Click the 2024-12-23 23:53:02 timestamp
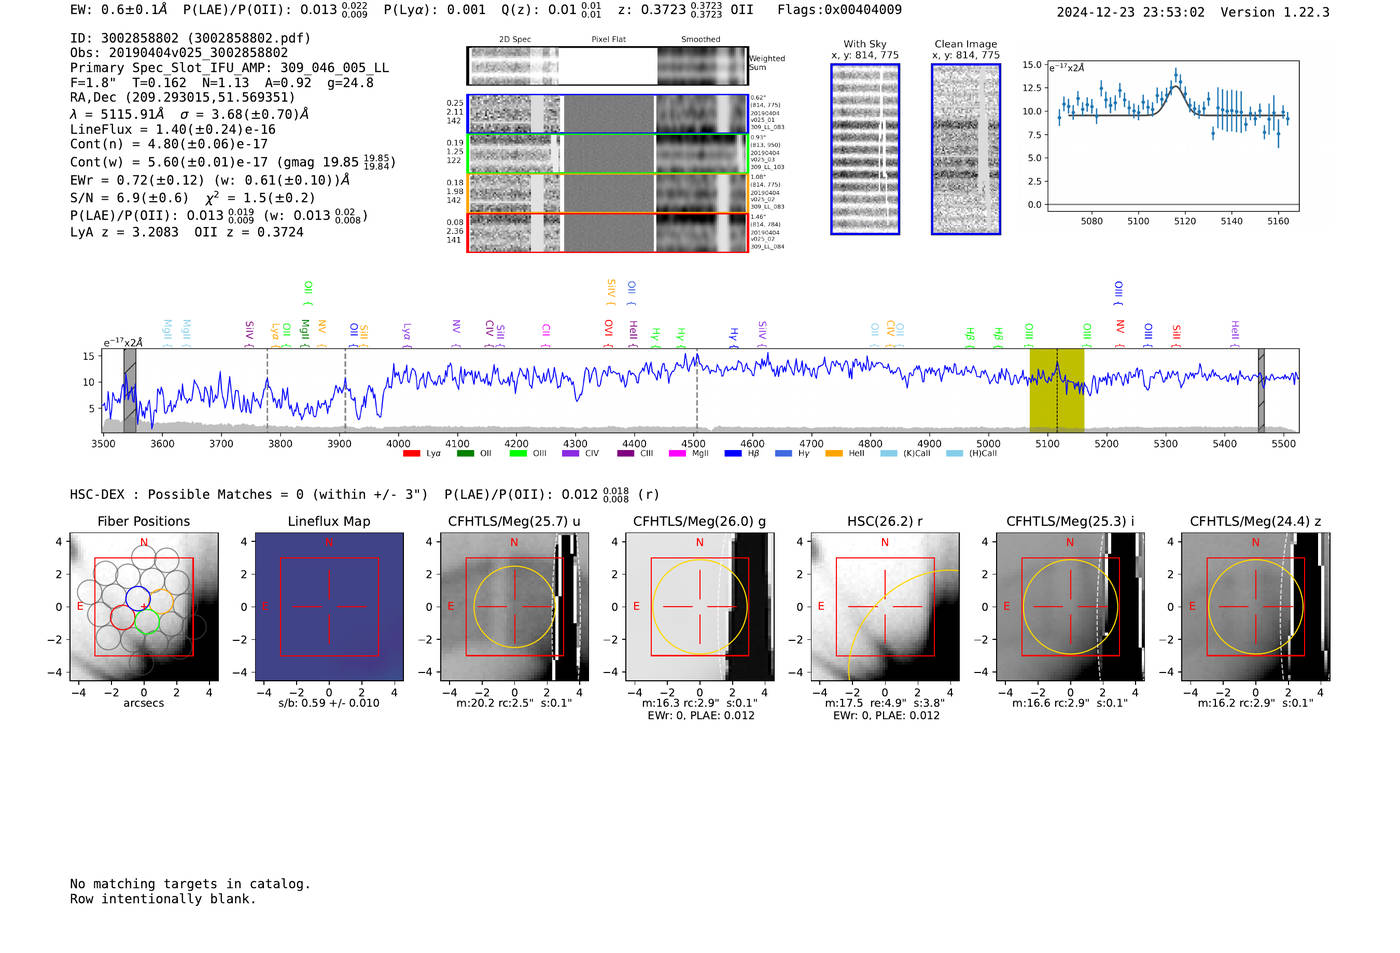The width and height of the screenshot is (1400, 953). point(1131,12)
